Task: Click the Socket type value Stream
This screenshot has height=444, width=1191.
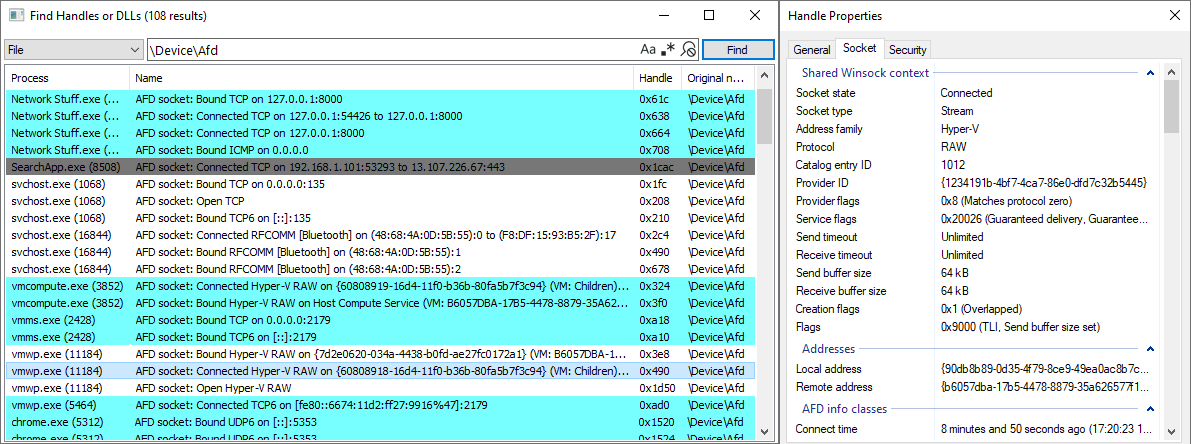Action: [956, 111]
